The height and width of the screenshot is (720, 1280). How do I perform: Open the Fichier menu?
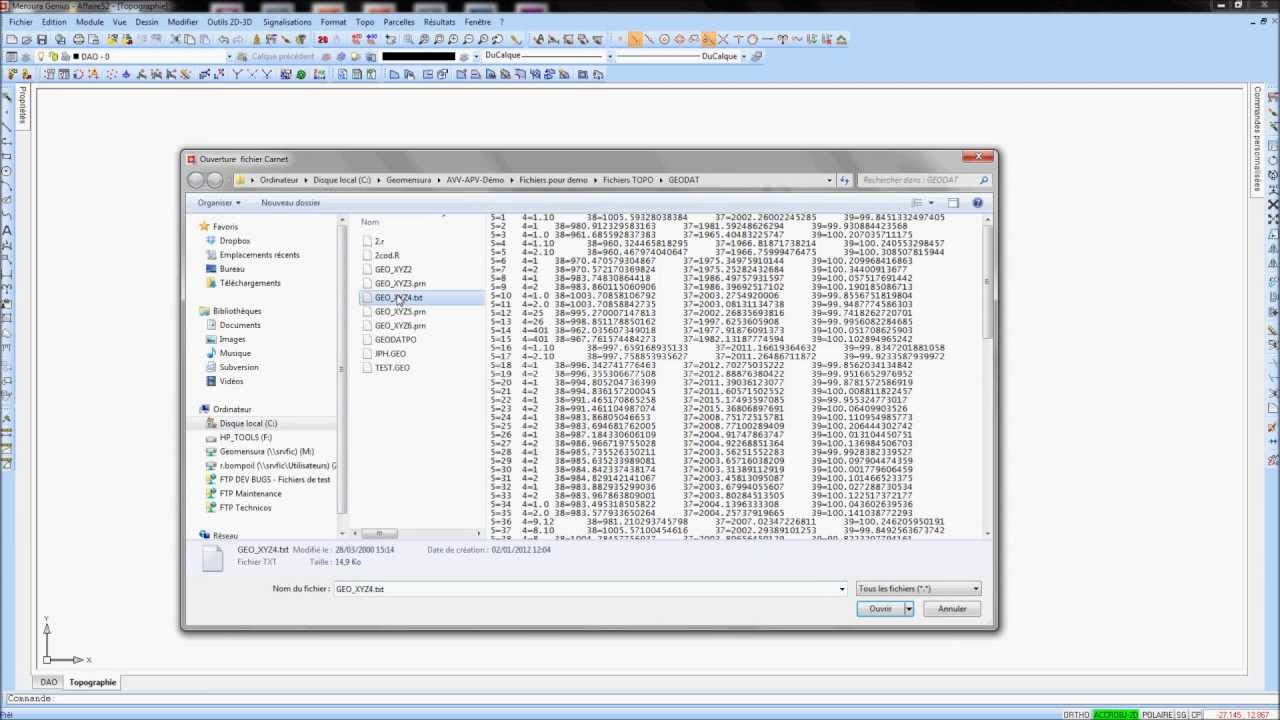[x=20, y=22]
